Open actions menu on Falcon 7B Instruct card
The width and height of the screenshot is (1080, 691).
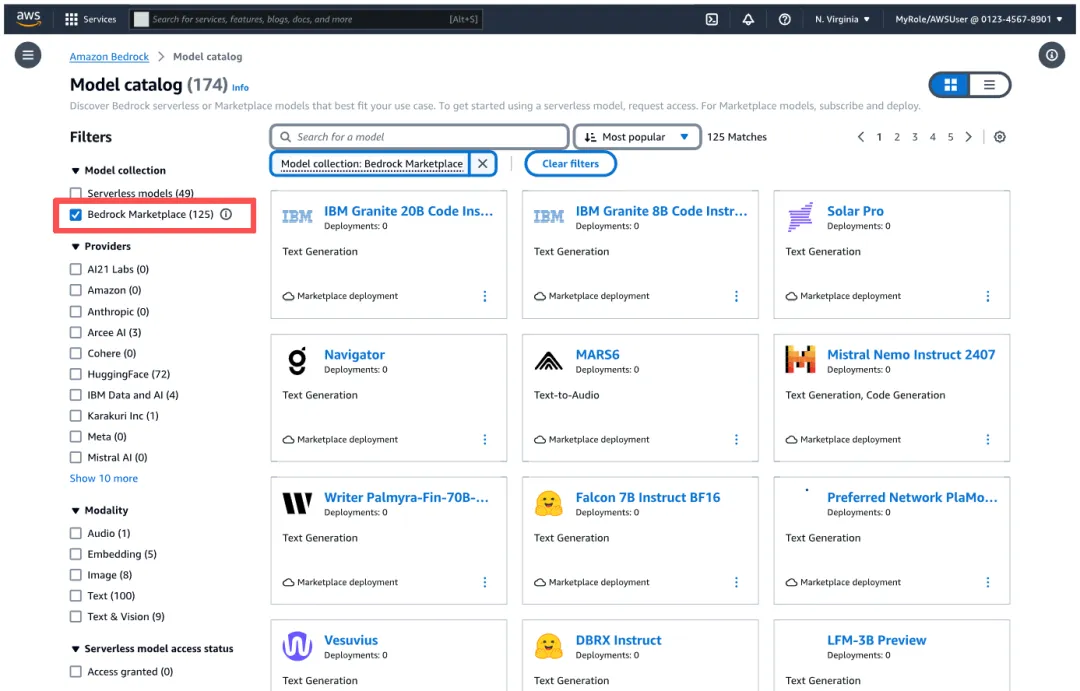(x=736, y=582)
